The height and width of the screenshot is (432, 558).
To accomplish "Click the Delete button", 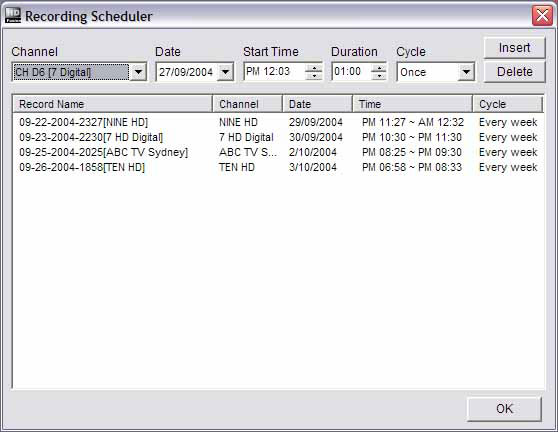I will coord(514,72).
